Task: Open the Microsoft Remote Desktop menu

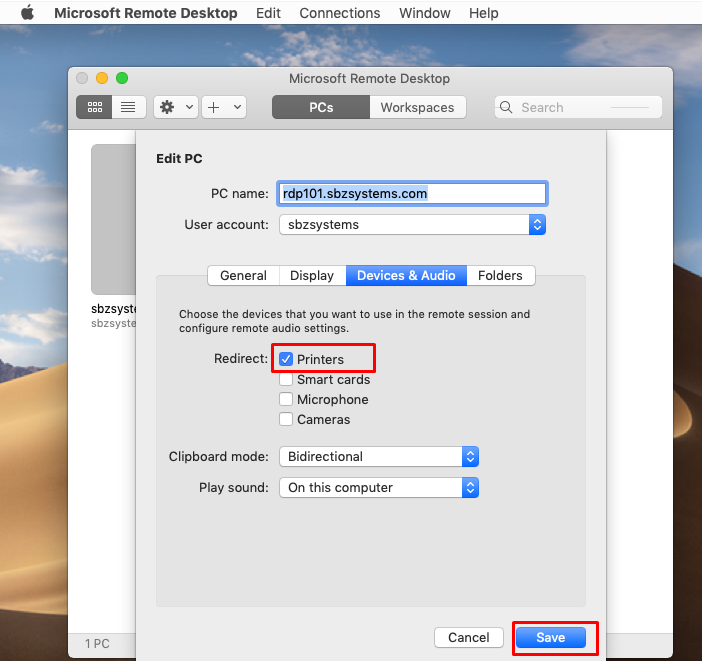Action: tap(146, 13)
